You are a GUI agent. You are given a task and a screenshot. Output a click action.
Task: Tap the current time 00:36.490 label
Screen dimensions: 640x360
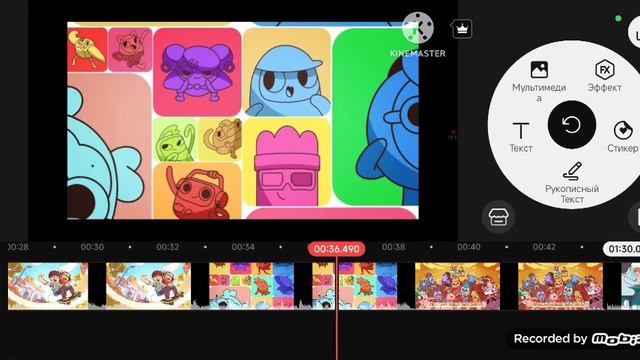coord(336,249)
